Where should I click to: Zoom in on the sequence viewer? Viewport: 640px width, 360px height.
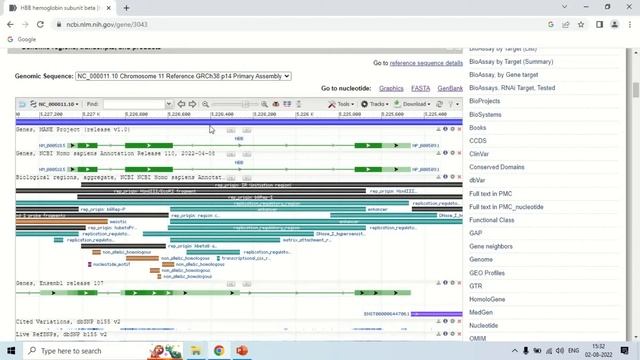(264, 104)
